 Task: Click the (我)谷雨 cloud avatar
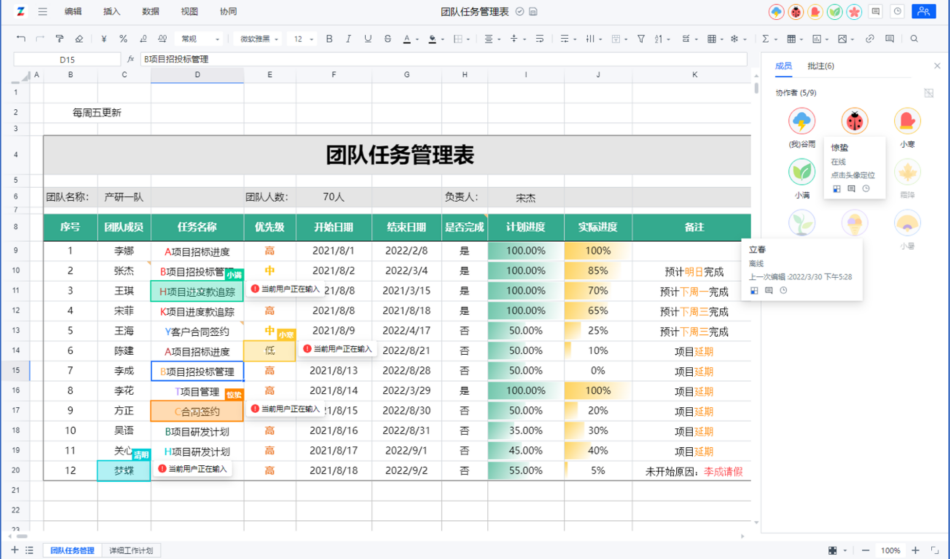802,121
